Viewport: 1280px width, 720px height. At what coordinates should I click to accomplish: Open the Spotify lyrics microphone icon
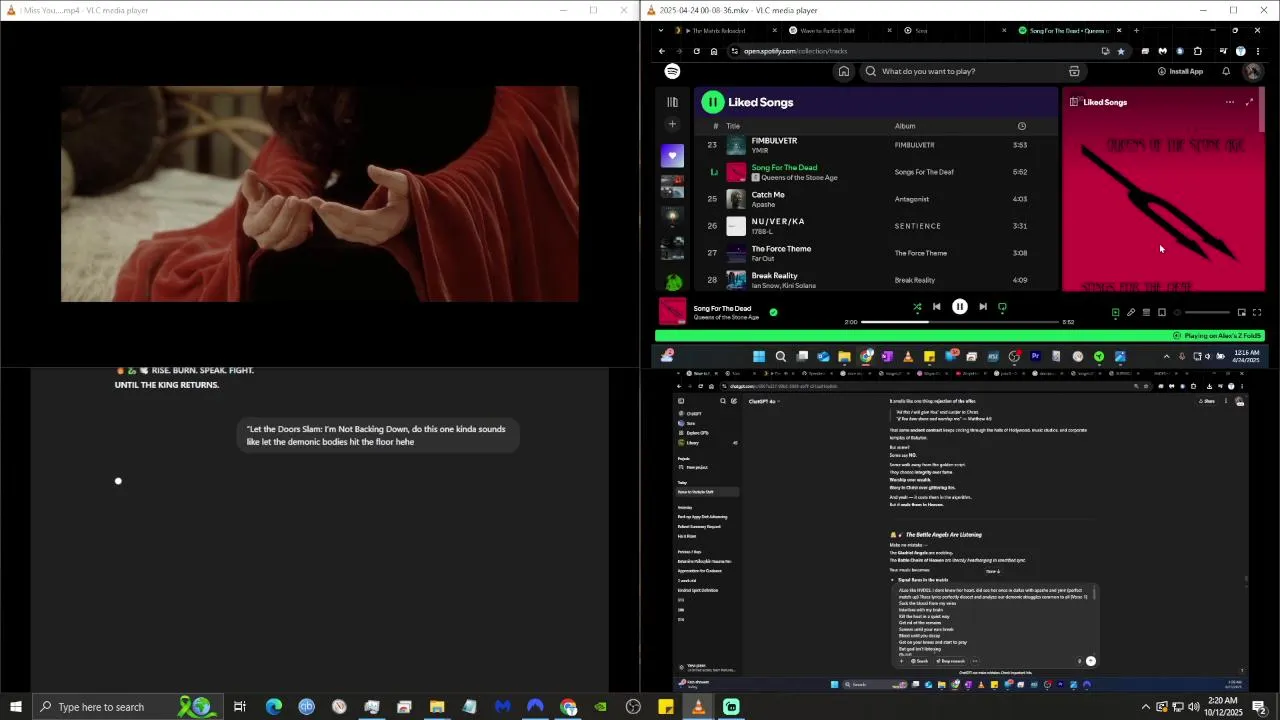click(x=1131, y=312)
